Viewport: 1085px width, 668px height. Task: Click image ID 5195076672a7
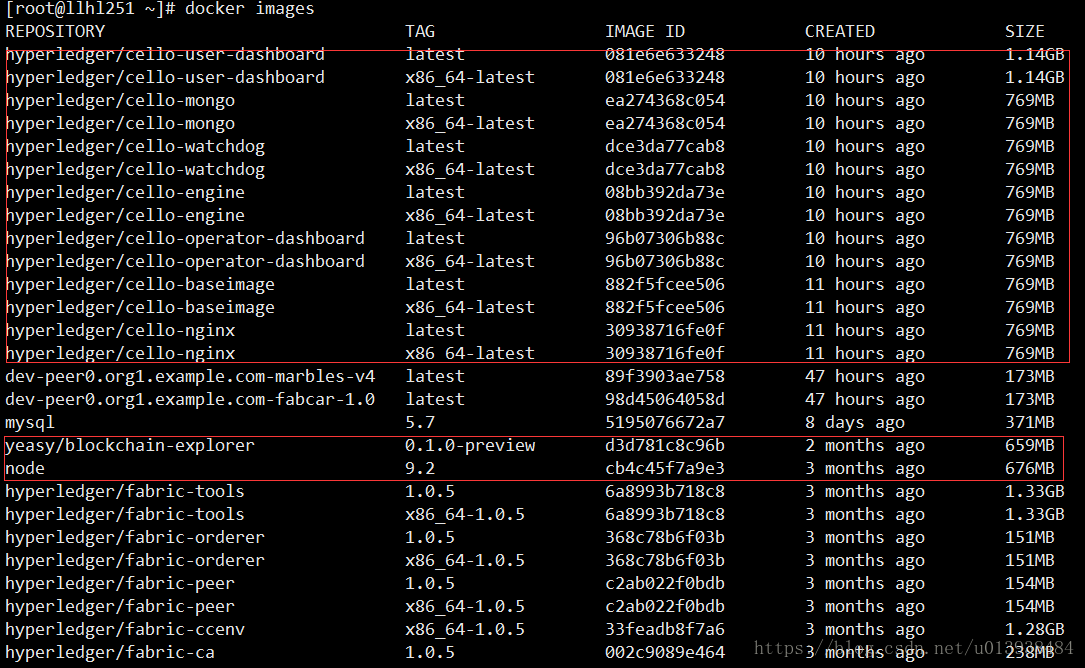pyautogui.click(x=665, y=422)
